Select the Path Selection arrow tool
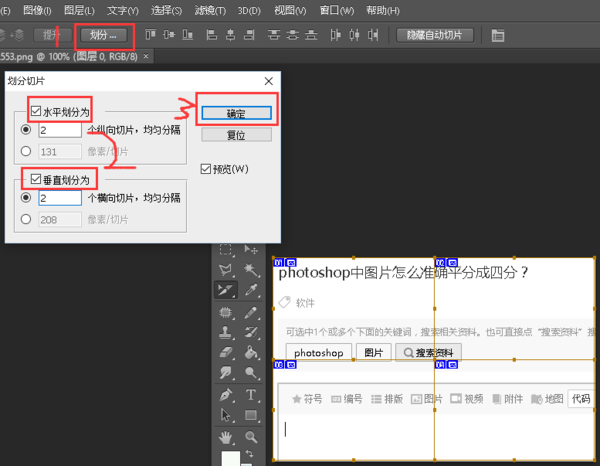600x466 pixels. click(x=225, y=415)
